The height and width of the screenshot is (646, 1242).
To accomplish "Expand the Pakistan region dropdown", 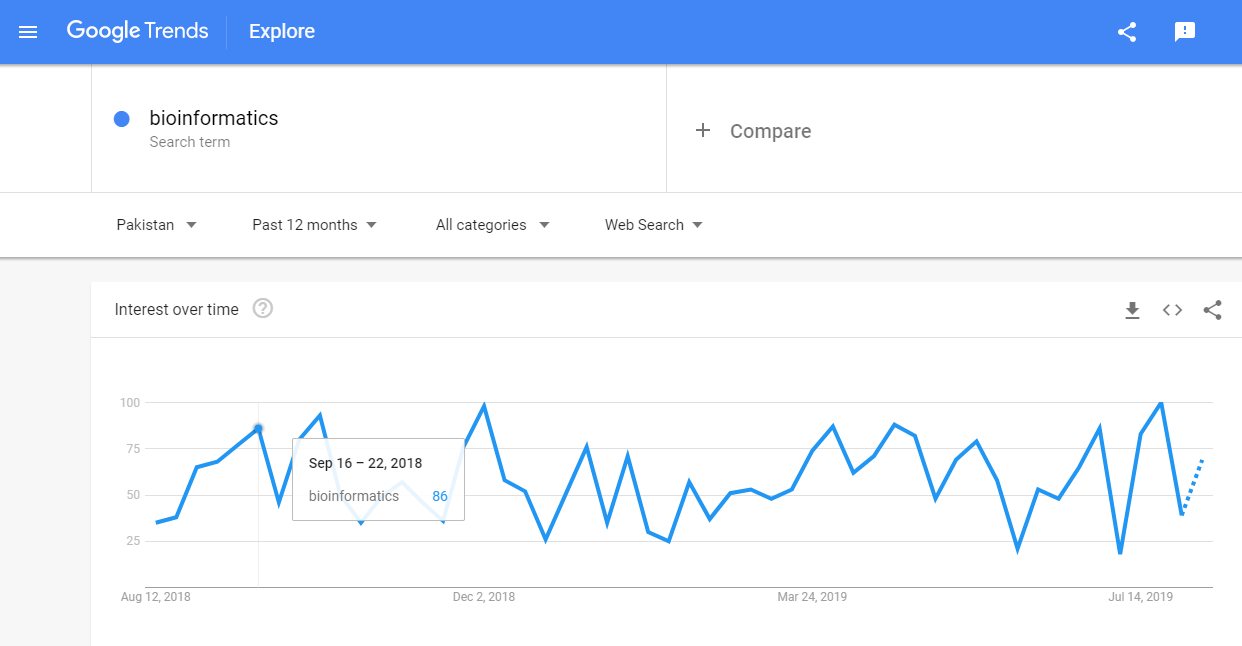I will [156, 225].
